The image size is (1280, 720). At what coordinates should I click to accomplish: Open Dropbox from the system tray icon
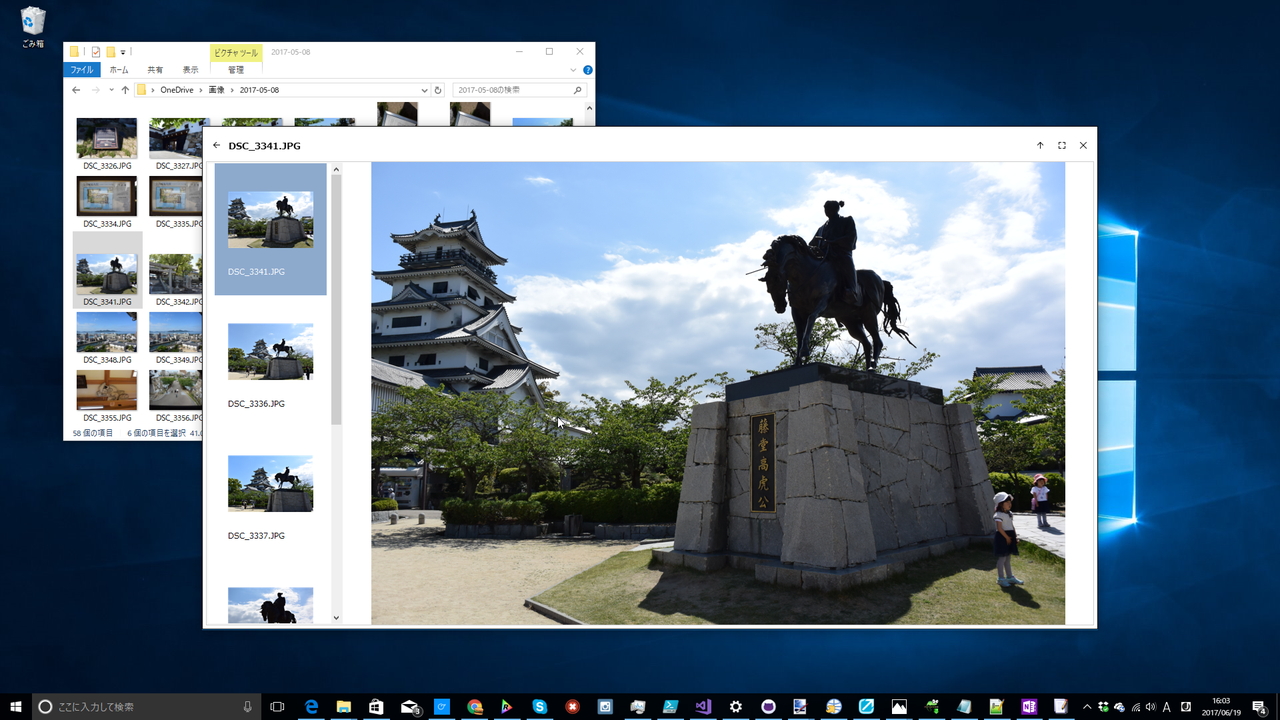(1103, 707)
